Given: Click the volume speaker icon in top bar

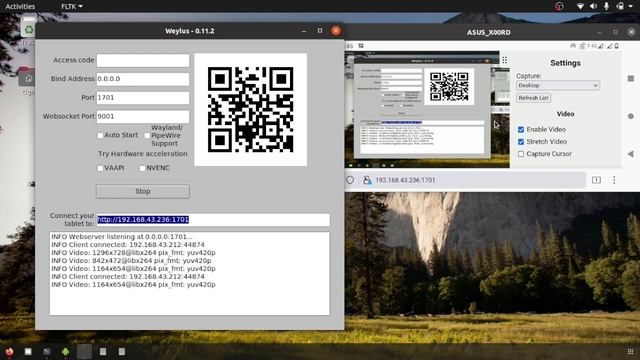Looking at the screenshot, I should coord(593,6).
